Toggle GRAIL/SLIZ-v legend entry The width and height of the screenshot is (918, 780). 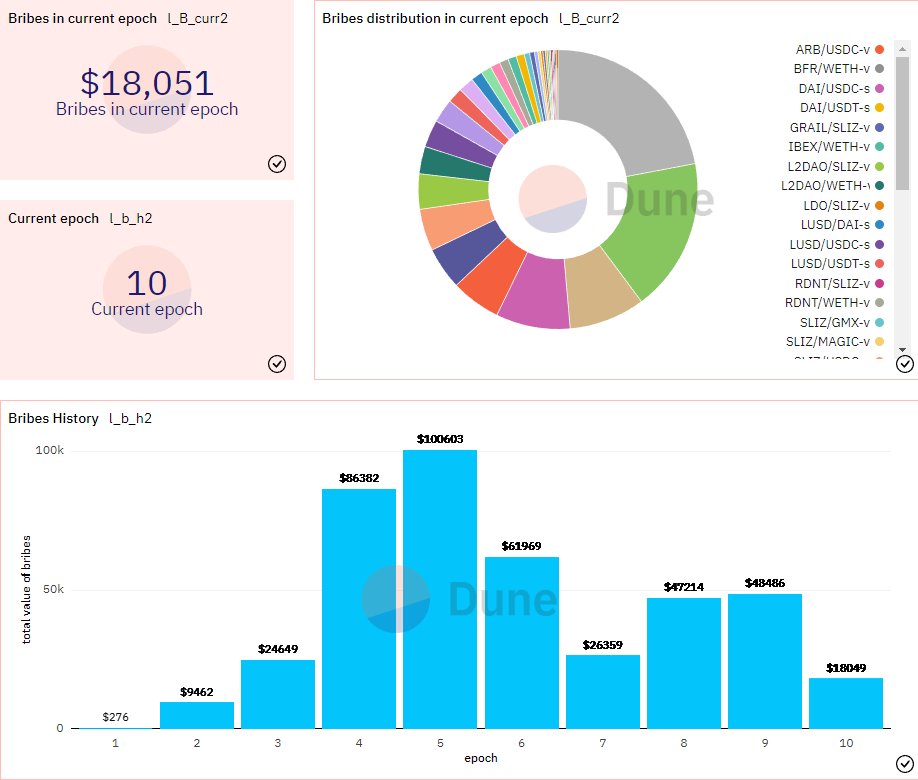tap(836, 128)
